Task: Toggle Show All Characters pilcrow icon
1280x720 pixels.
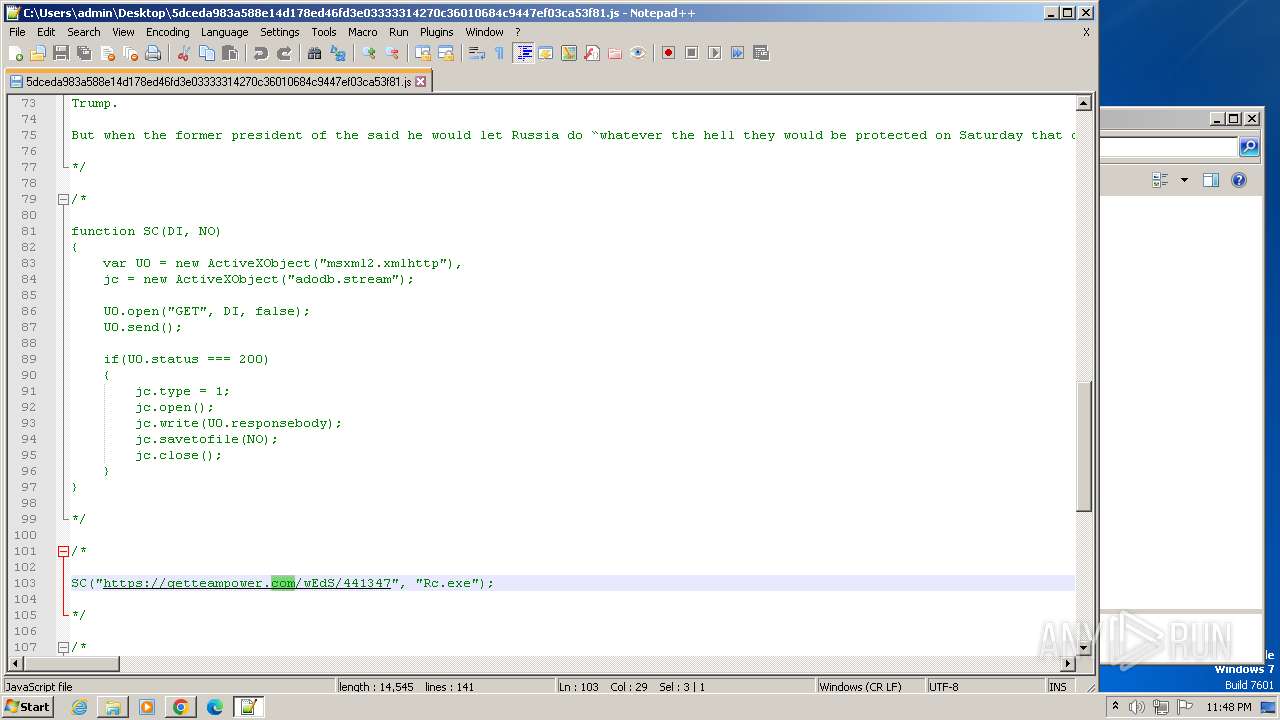Action: click(x=500, y=53)
